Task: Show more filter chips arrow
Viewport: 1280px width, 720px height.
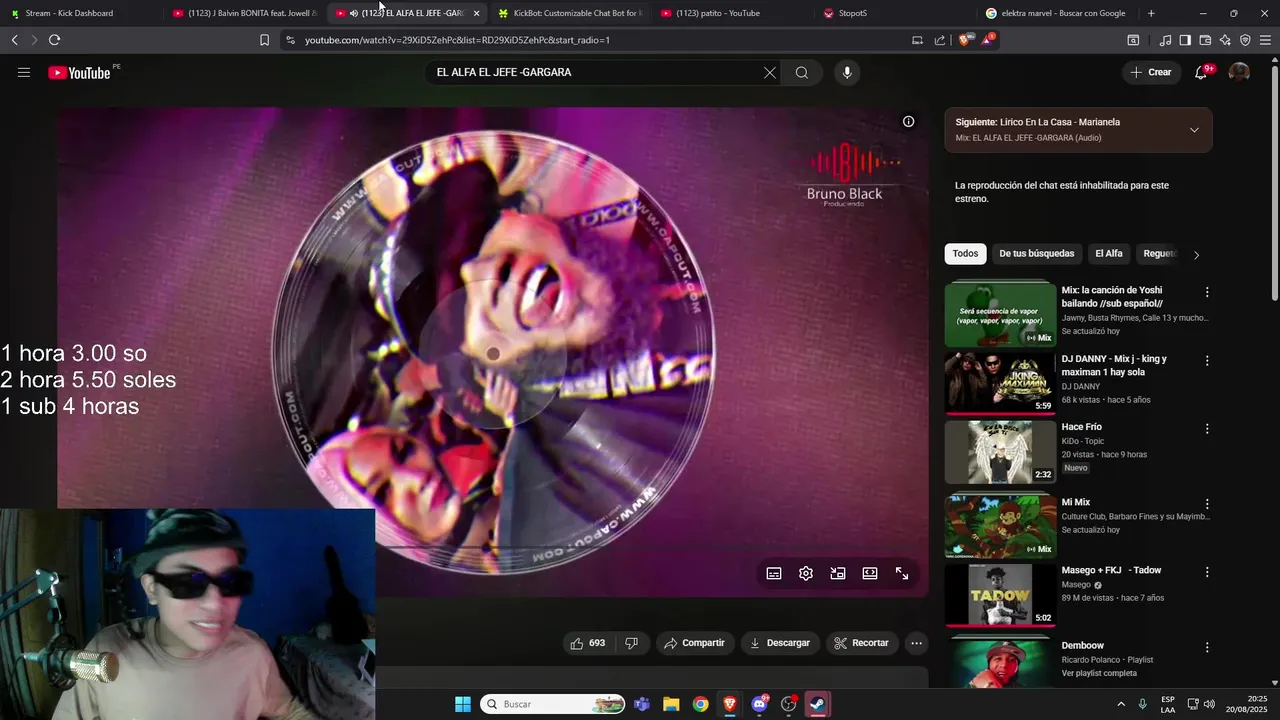Action: click(1196, 254)
